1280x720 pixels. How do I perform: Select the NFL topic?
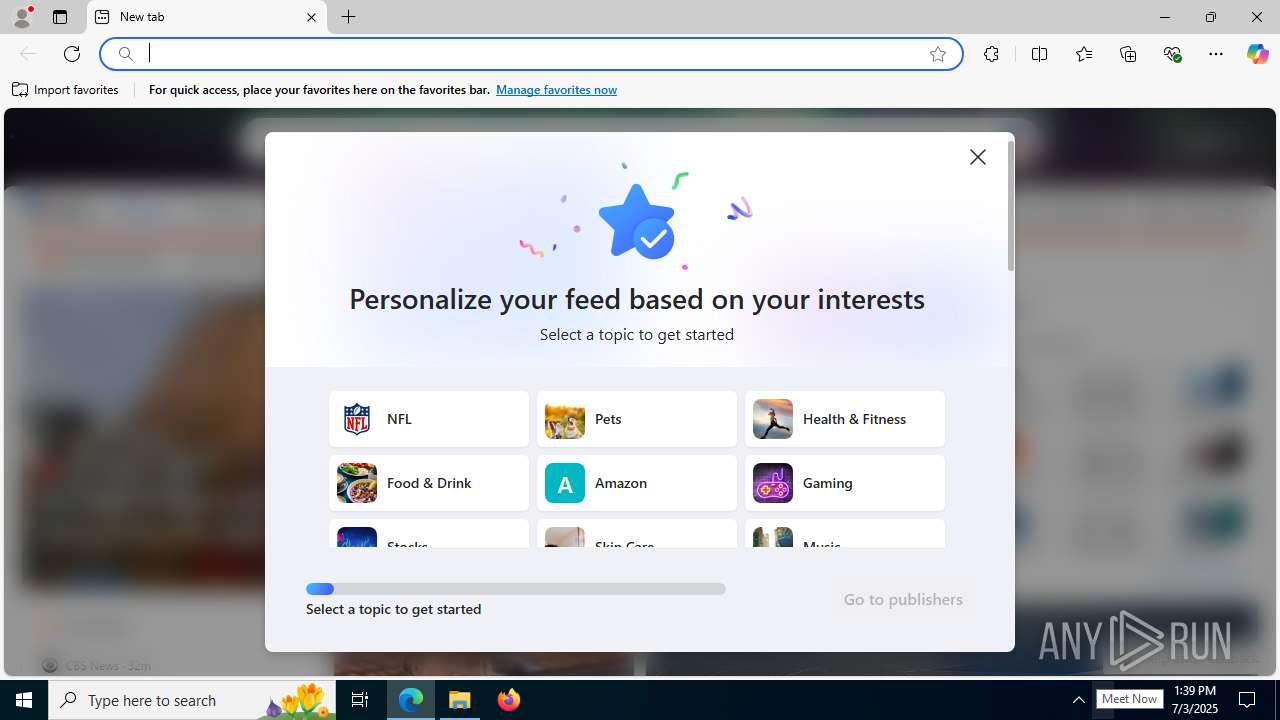[429, 419]
